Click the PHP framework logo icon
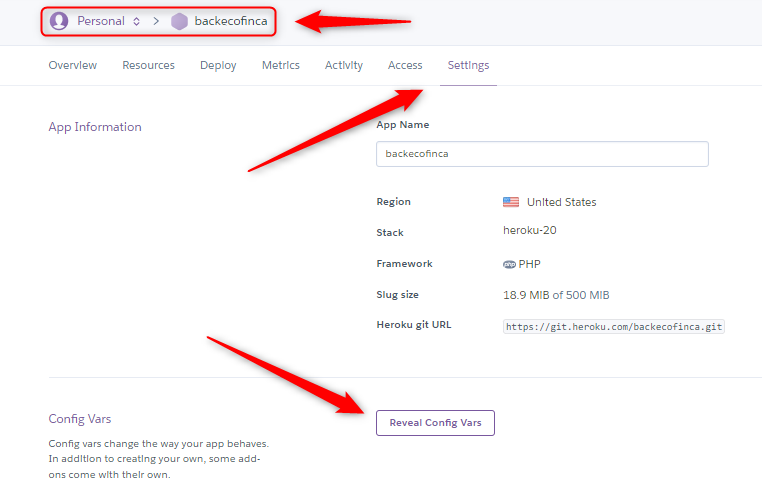This screenshot has width=762, height=499. tap(509, 264)
